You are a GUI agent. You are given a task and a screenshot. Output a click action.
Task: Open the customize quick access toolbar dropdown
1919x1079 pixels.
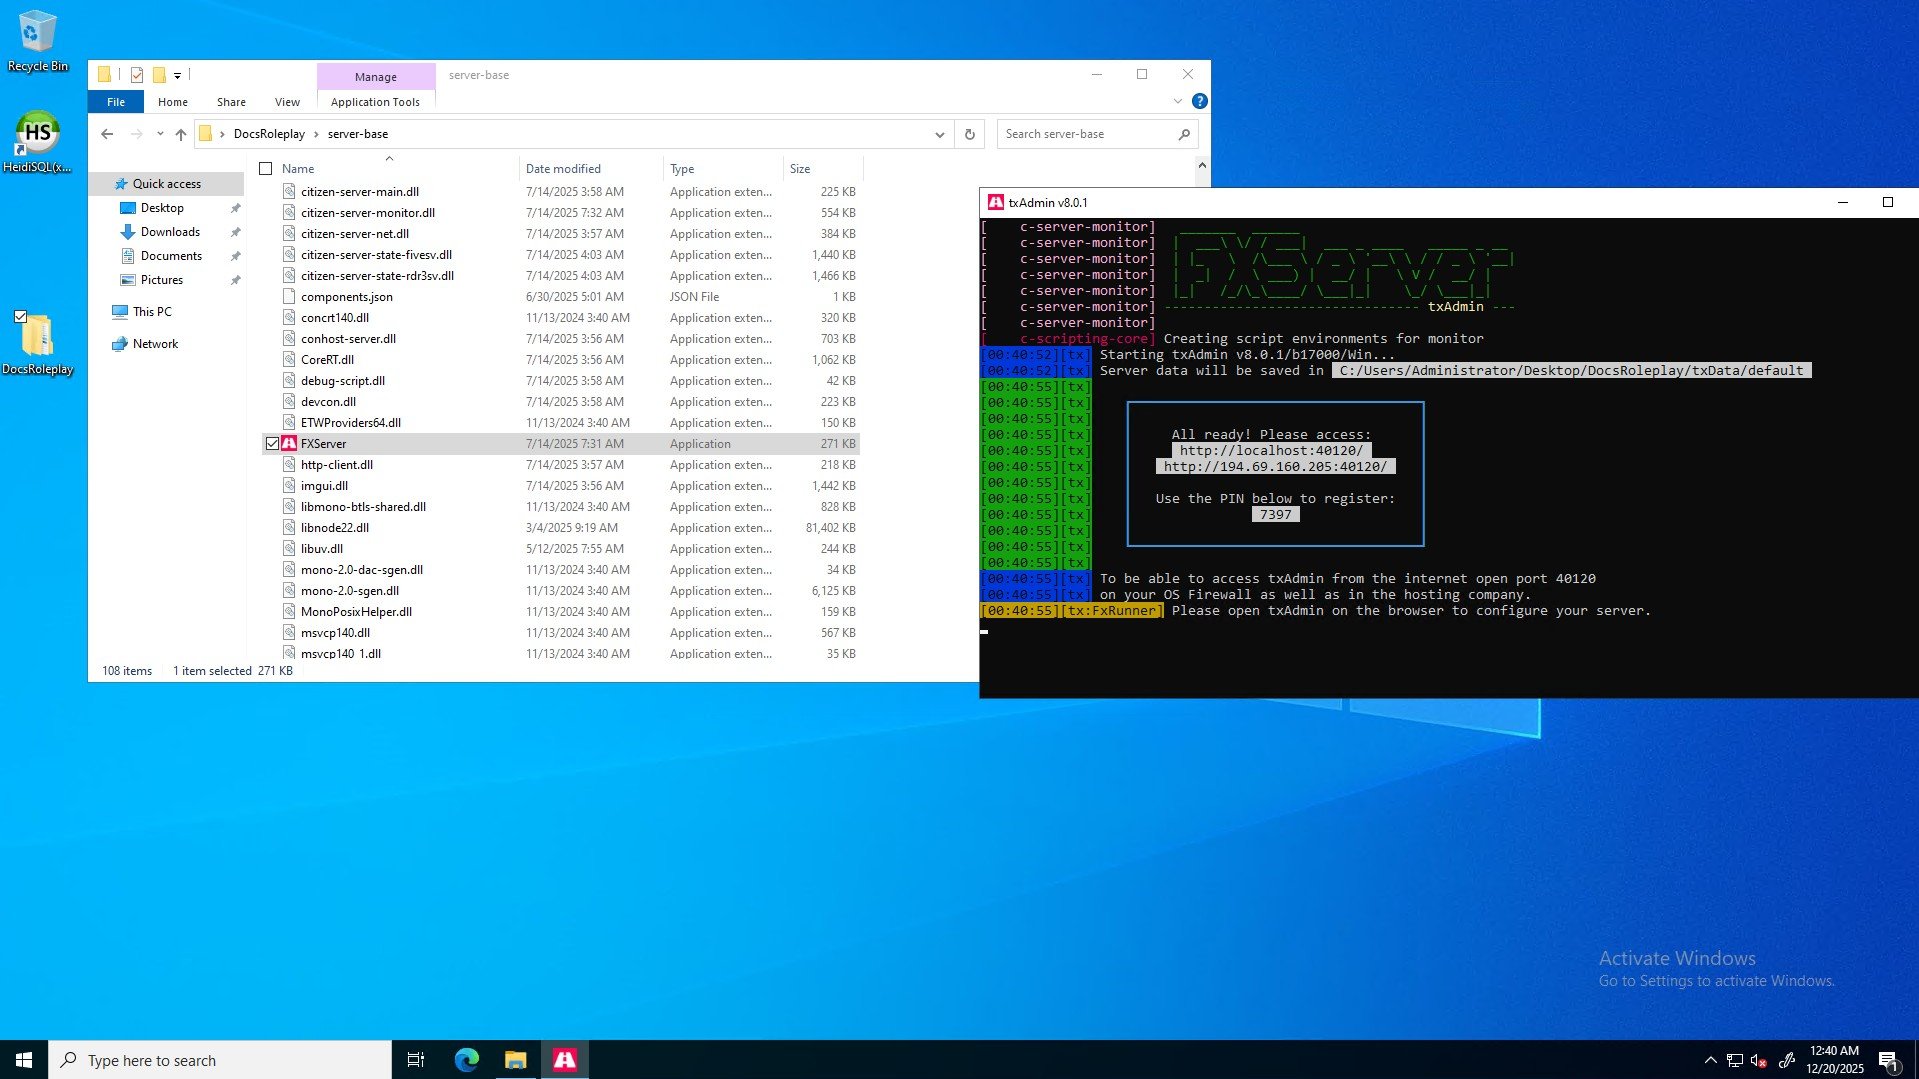pos(177,75)
